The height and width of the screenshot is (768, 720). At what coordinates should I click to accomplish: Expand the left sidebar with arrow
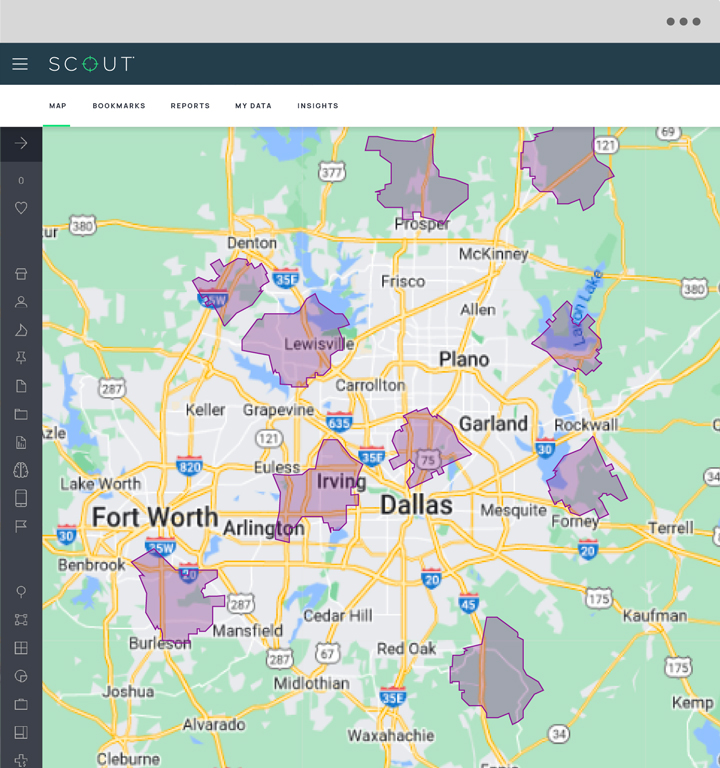(x=21, y=143)
